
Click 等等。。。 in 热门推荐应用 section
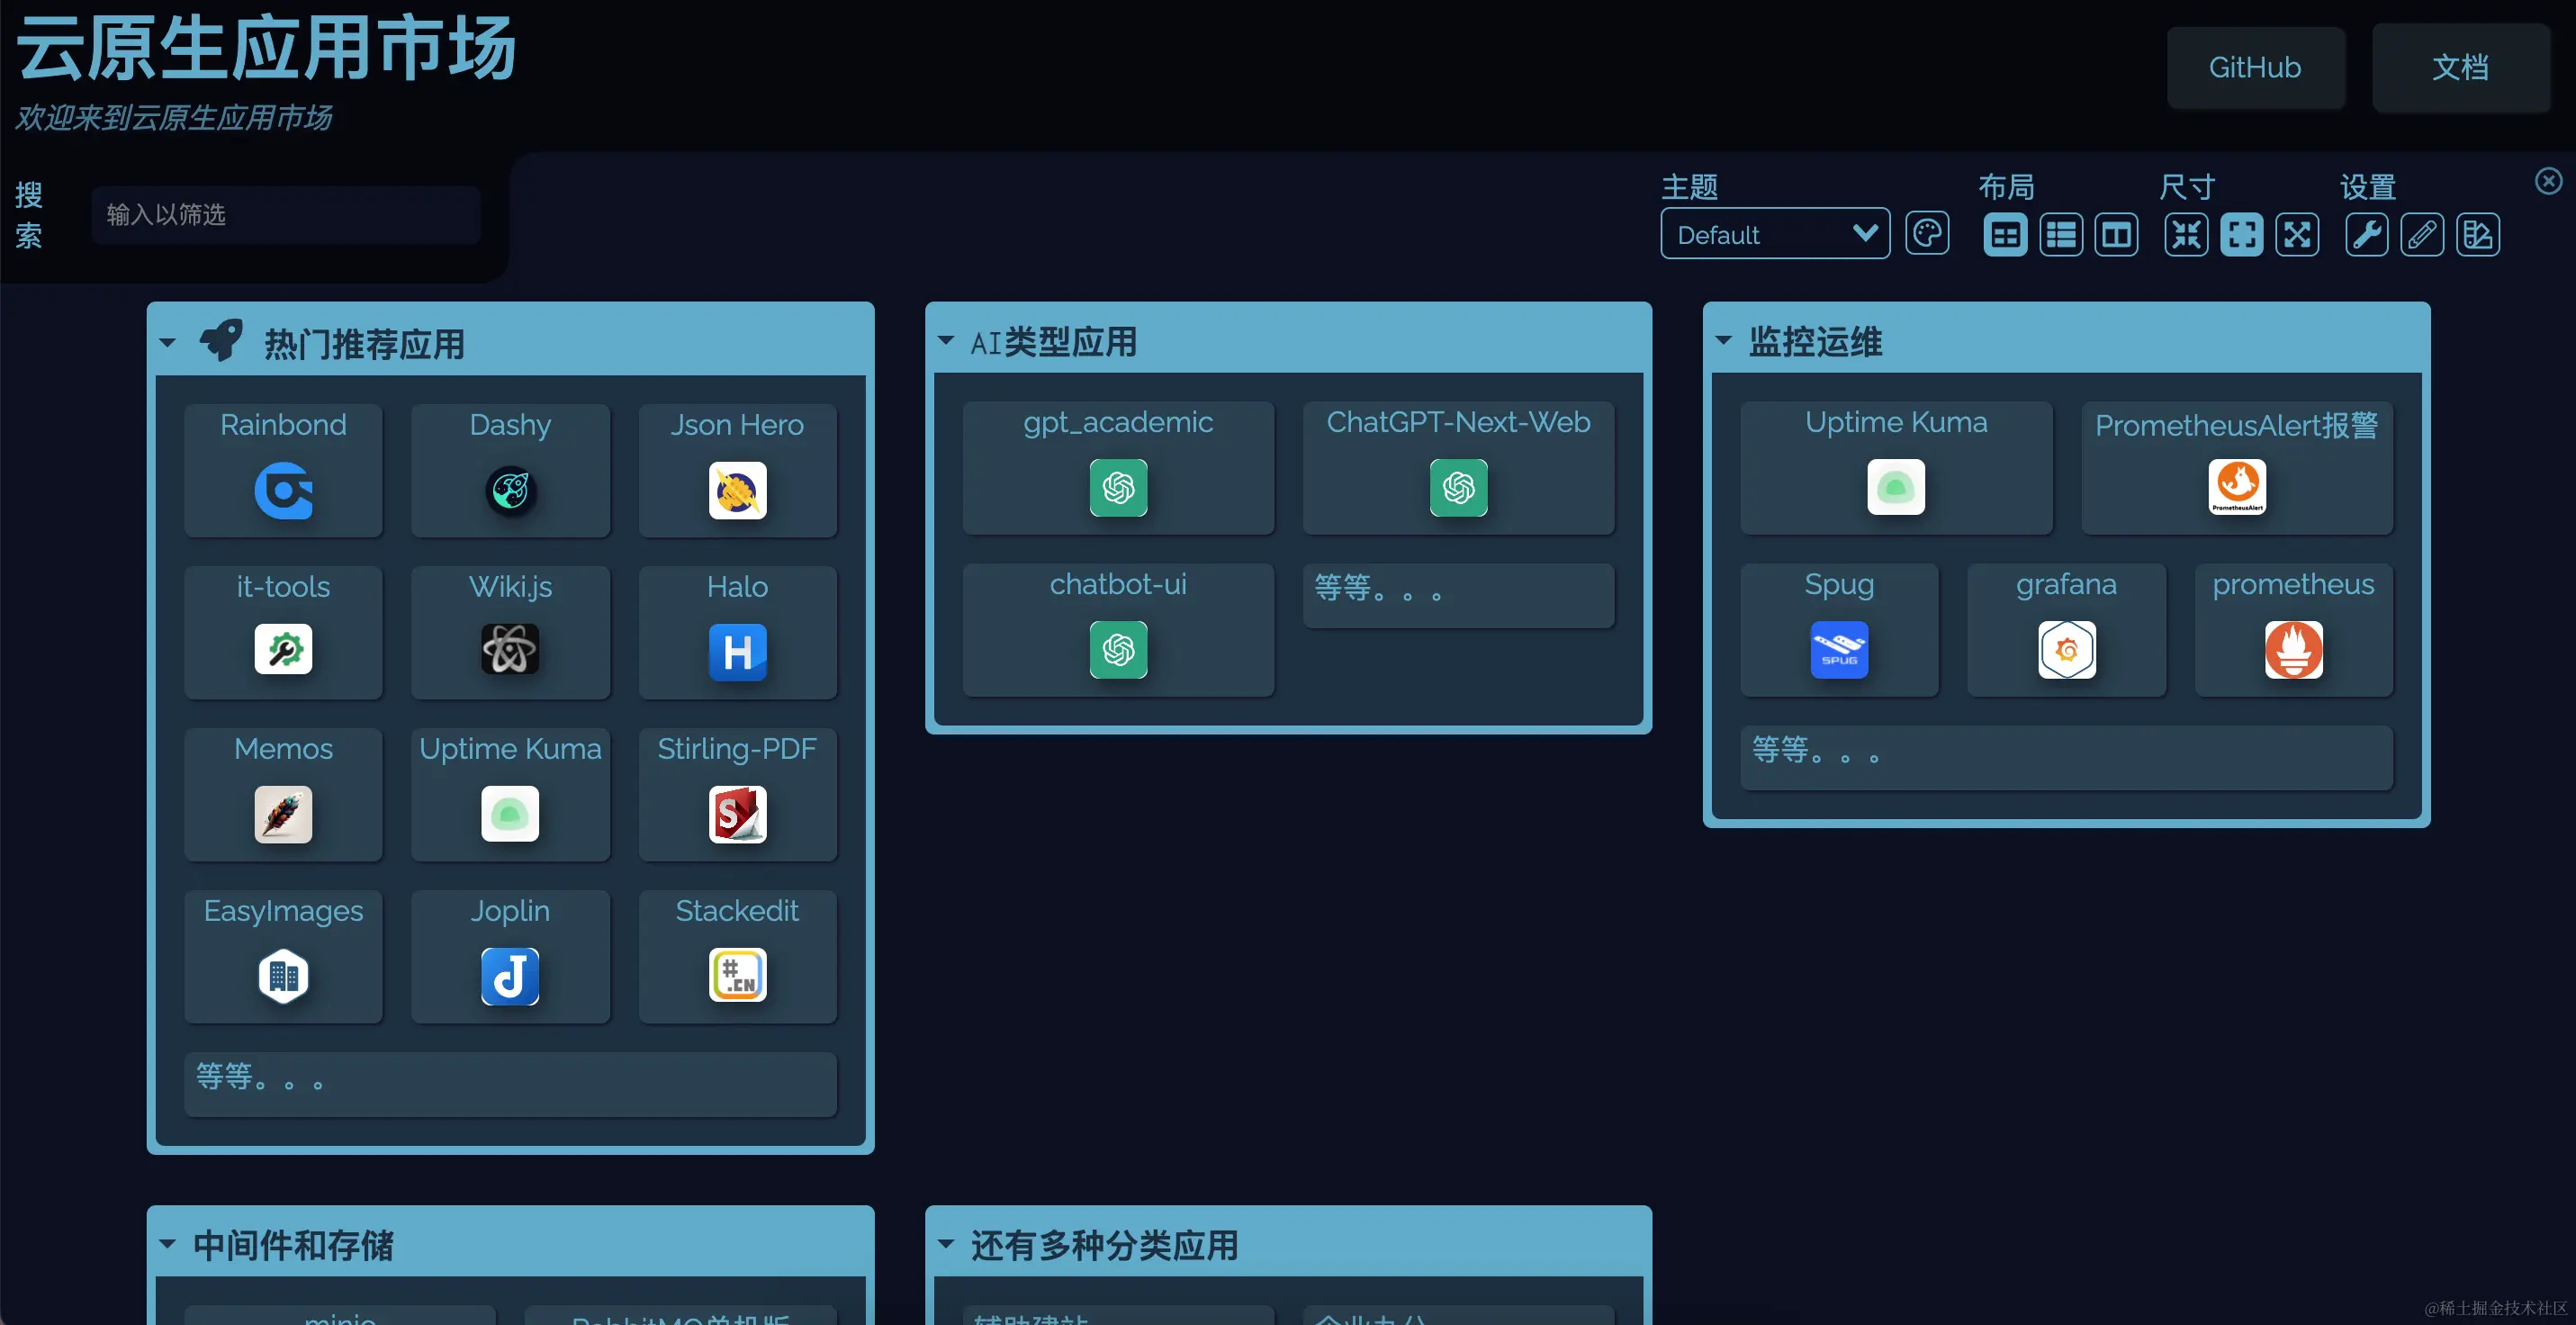tap(510, 1084)
